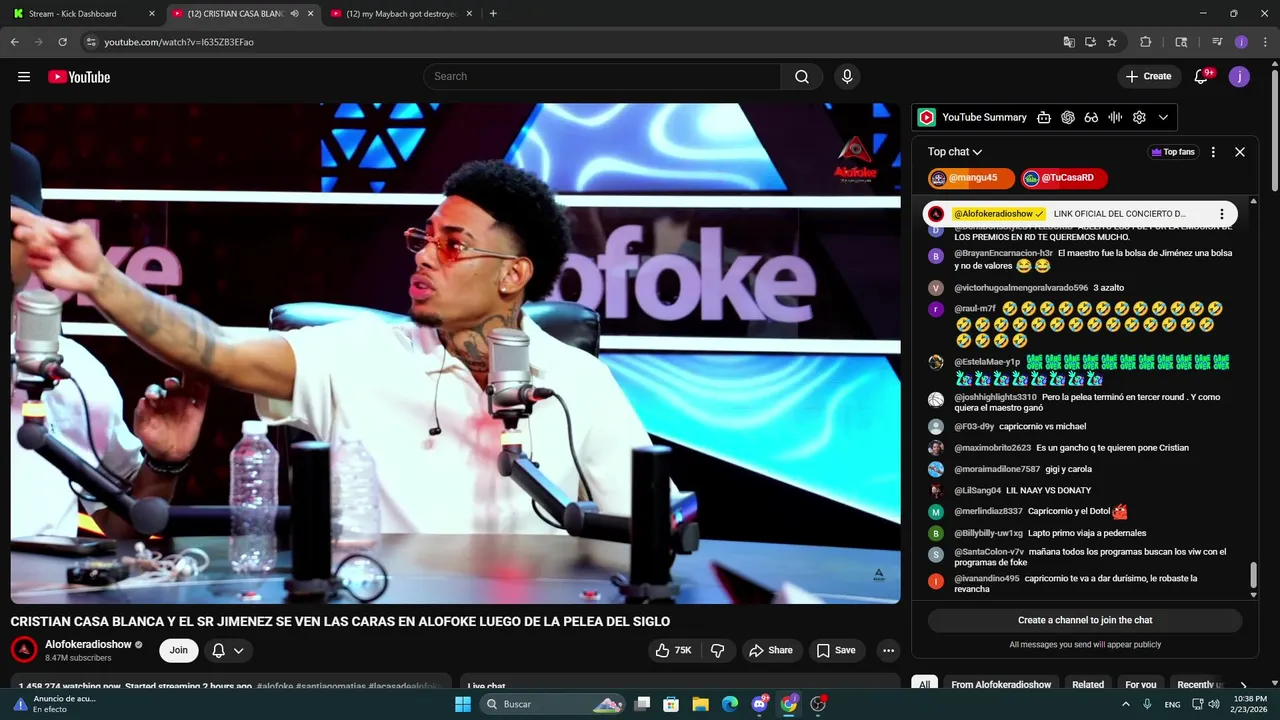The width and height of the screenshot is (1280, 720).
Task: Click the YouTube Summary robot icon
Action: (x=1044, y=117)
